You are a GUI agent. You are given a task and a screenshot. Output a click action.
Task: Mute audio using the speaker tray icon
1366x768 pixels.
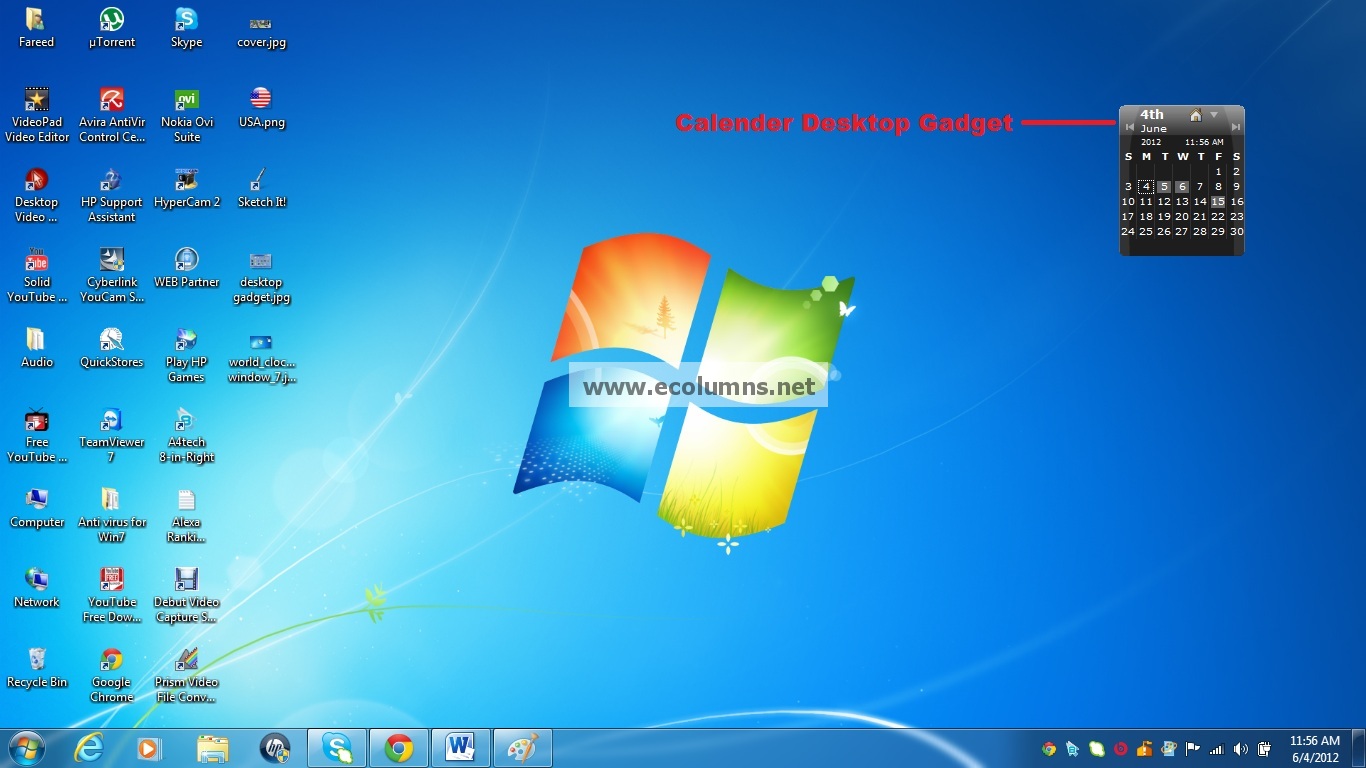pos(1240,747)
